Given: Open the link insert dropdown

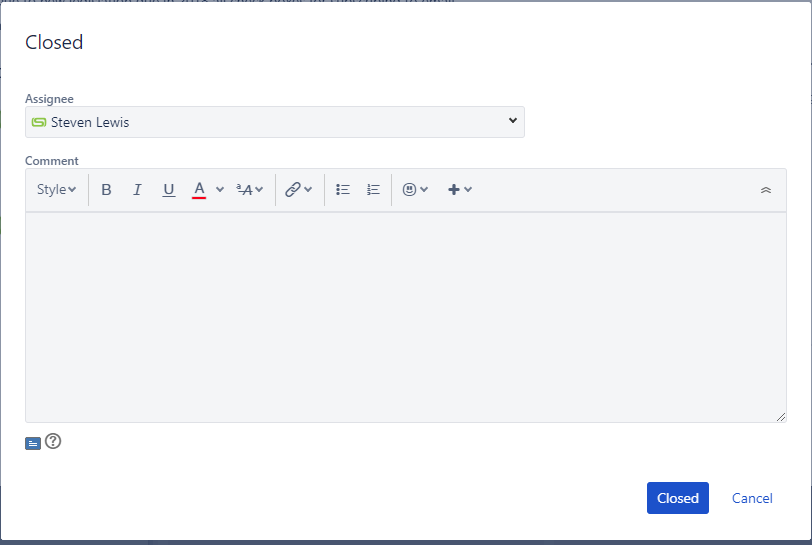Looking at the screenshot, I should point(299,190).
